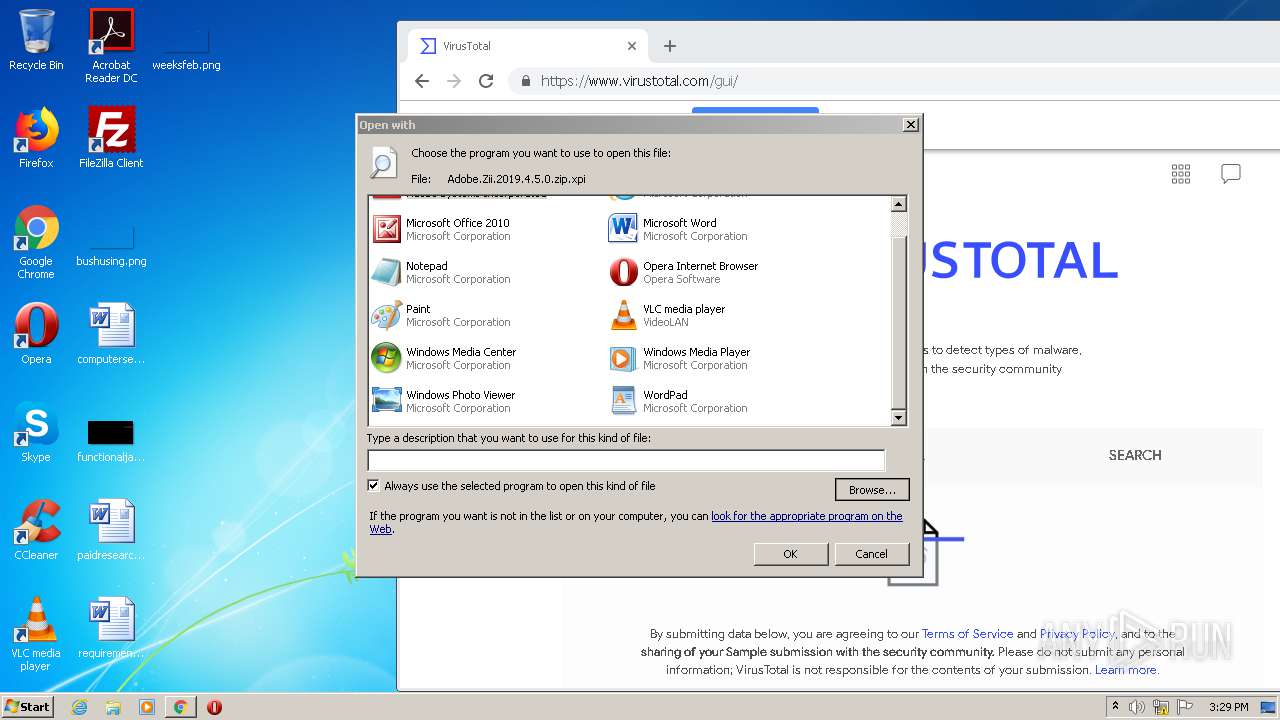Select Google Chrome desktop shortcut
The width and height of the screenshot is (1280, 720).
pos(36,242)
